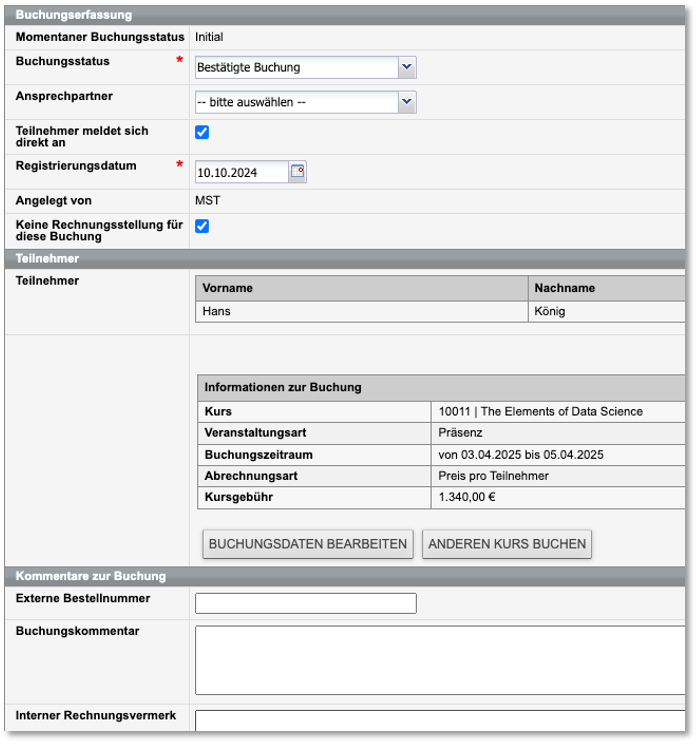This screenshot has height=744, width=698.
Task: Click the 'Informationen zur Buchung' table header
Action: [283, 387]
